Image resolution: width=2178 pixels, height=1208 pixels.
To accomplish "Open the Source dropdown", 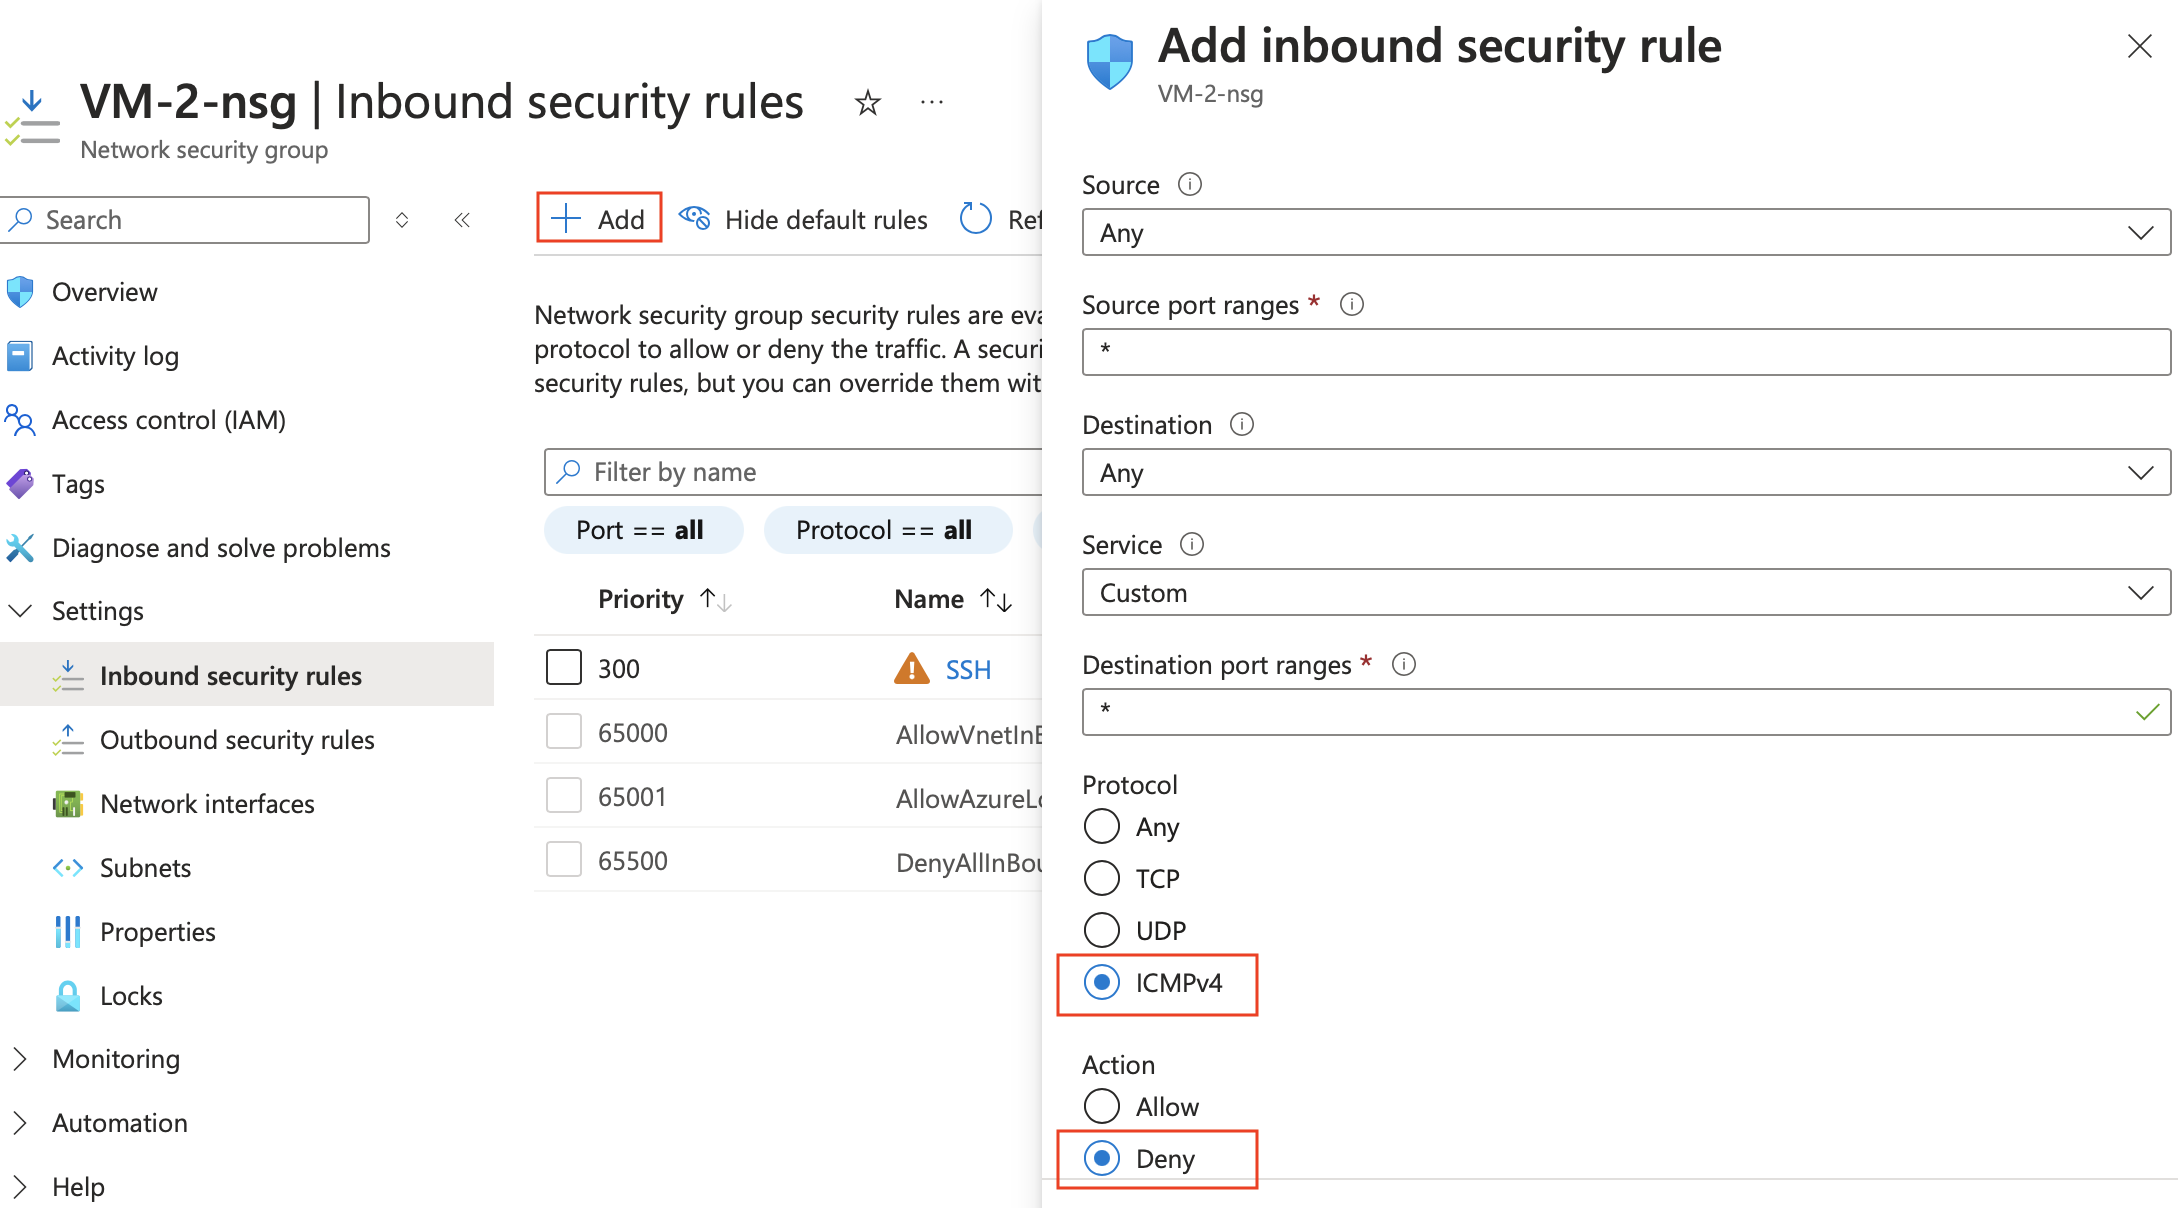I will point(1626,232).
